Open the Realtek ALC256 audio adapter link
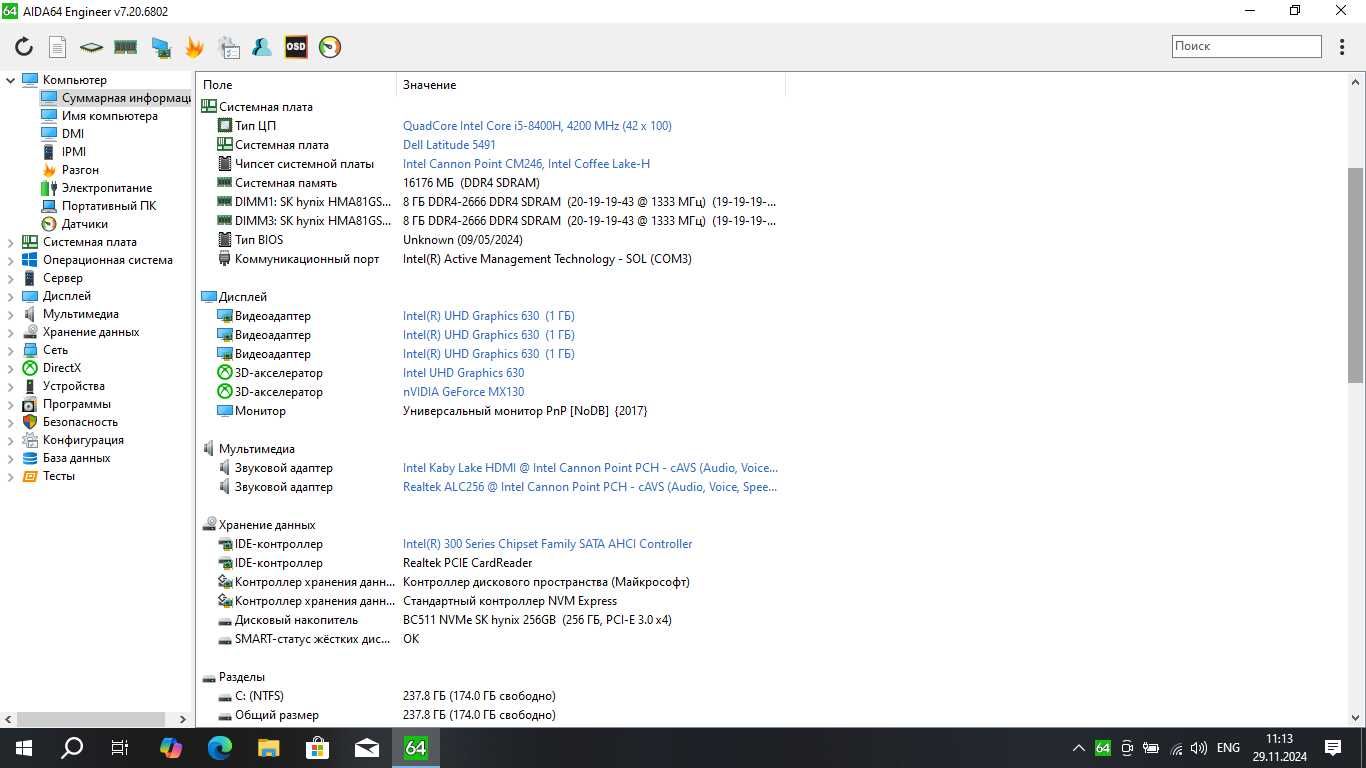This screenshot has width=1366, height=768. [590, 487]
